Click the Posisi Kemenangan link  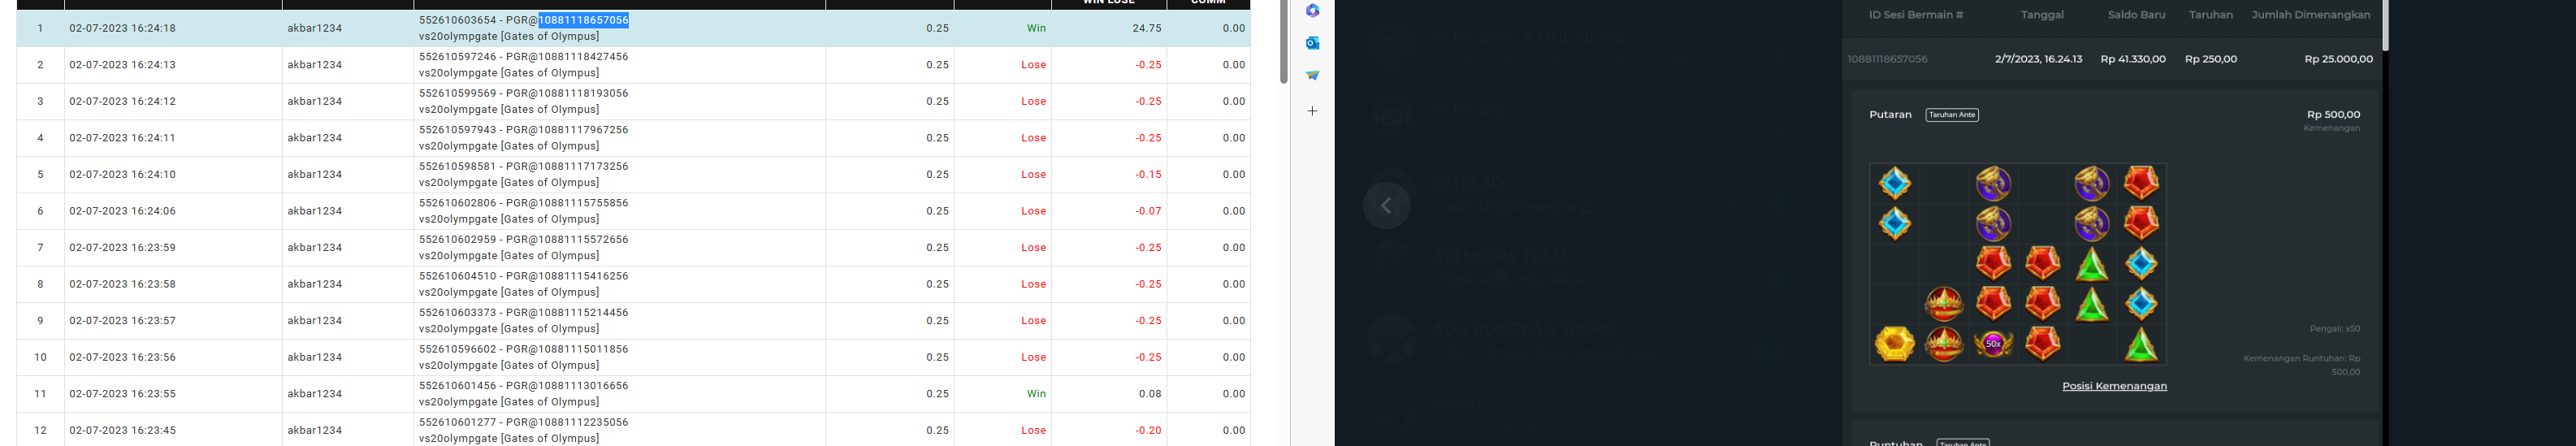tap(2114, 386)
